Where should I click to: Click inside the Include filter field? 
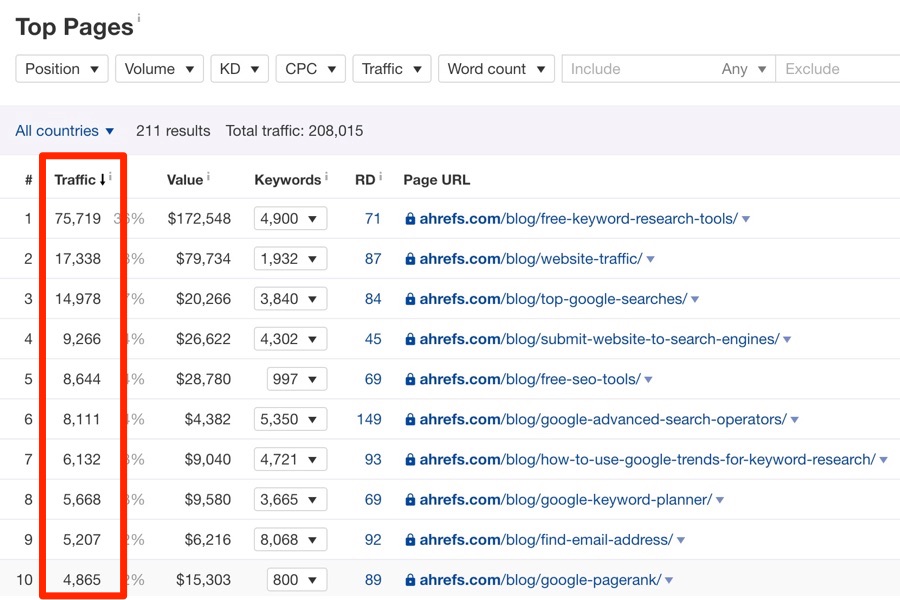click(x=620, y=68)
